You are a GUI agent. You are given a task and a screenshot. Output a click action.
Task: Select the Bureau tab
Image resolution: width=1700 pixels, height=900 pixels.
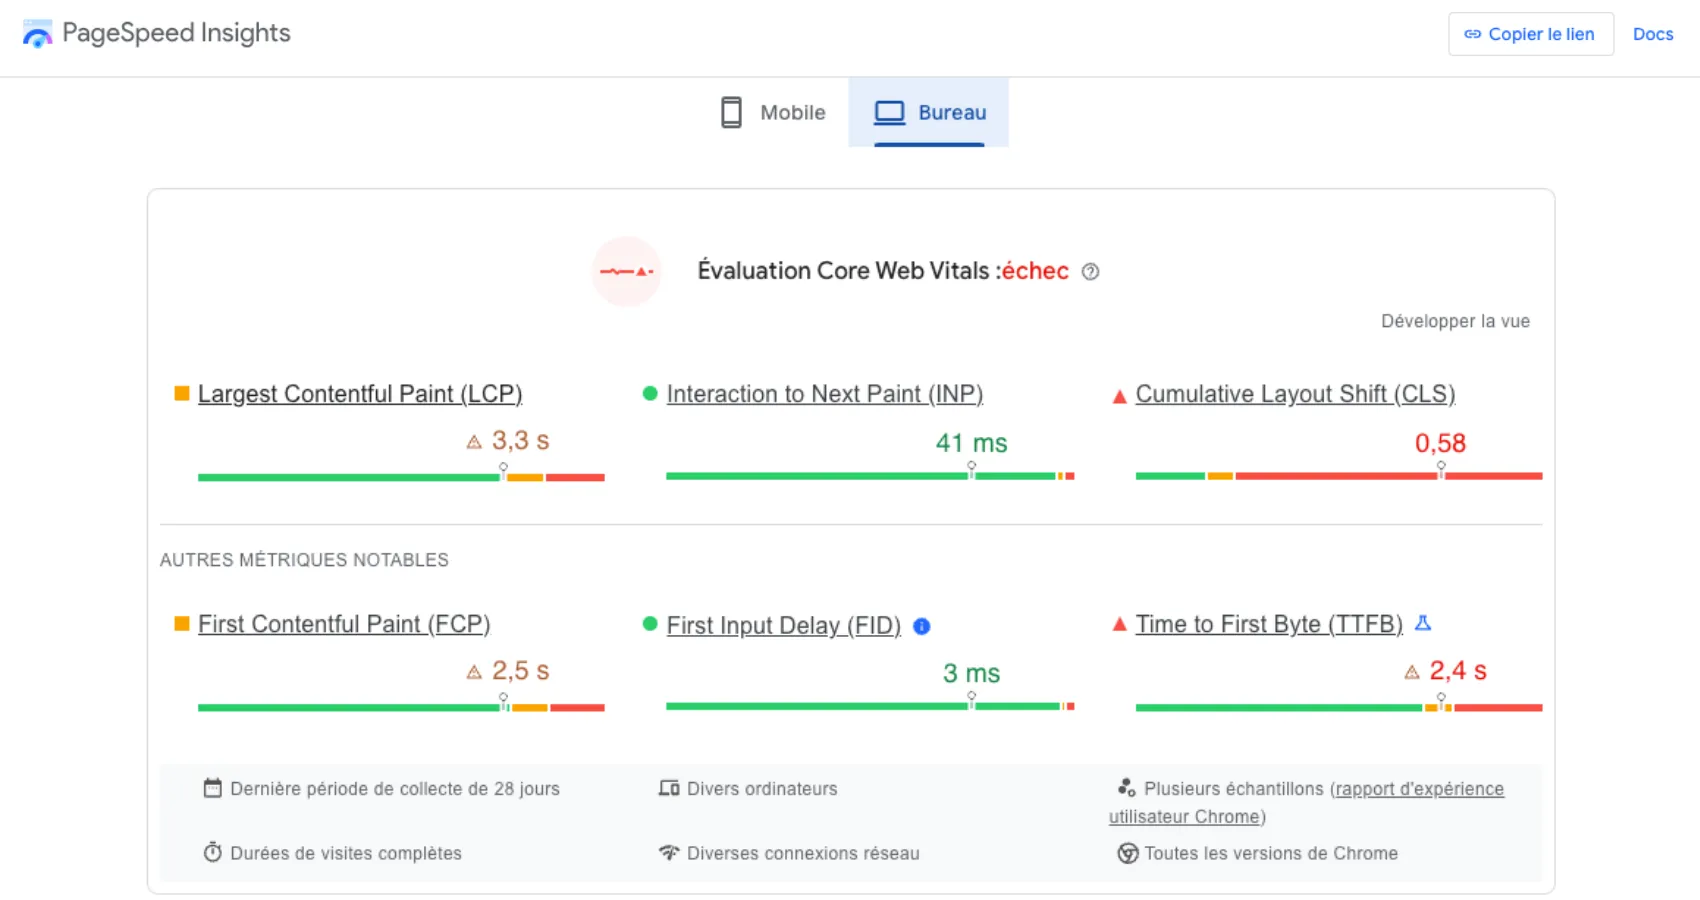point(930,112)
